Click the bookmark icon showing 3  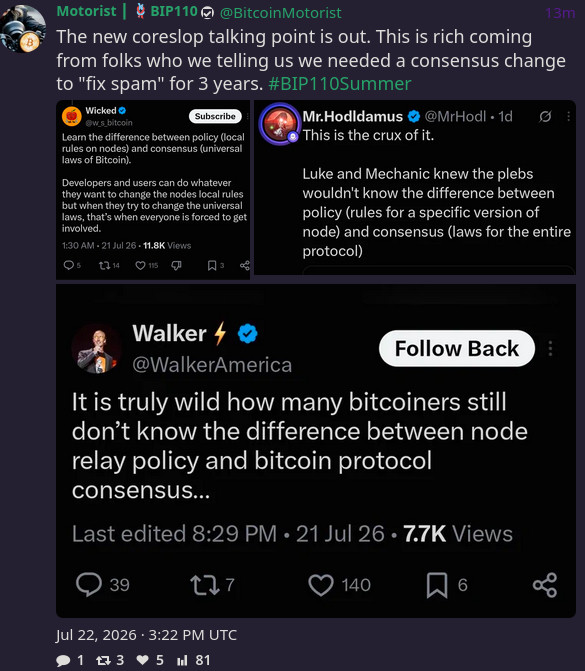[212, 266]
